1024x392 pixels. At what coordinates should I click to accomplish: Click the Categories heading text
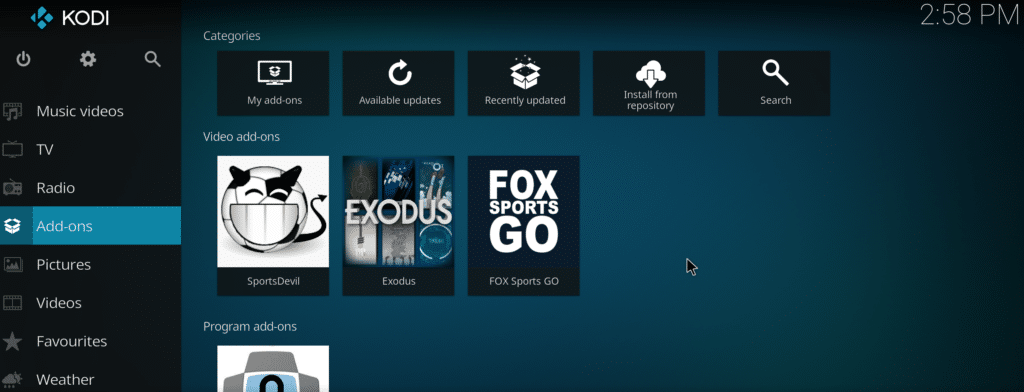pyautogui.click(x=232, y=36)
